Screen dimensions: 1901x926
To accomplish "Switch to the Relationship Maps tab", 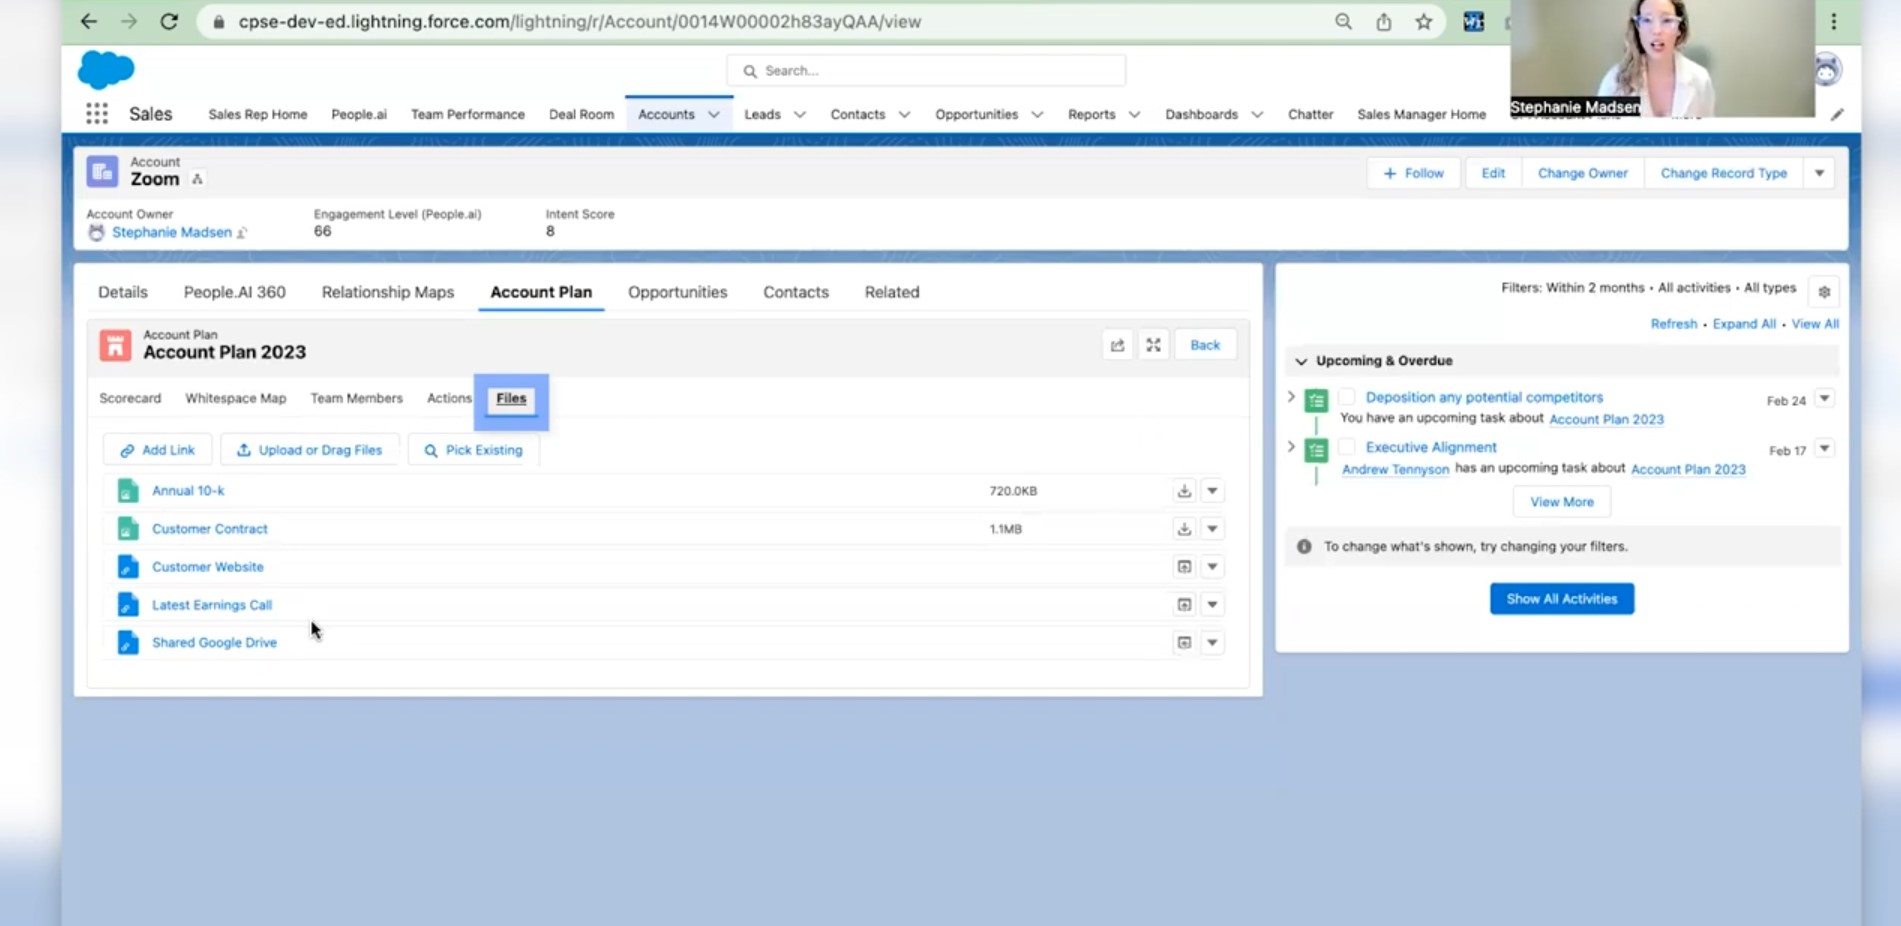I will 388,292.
